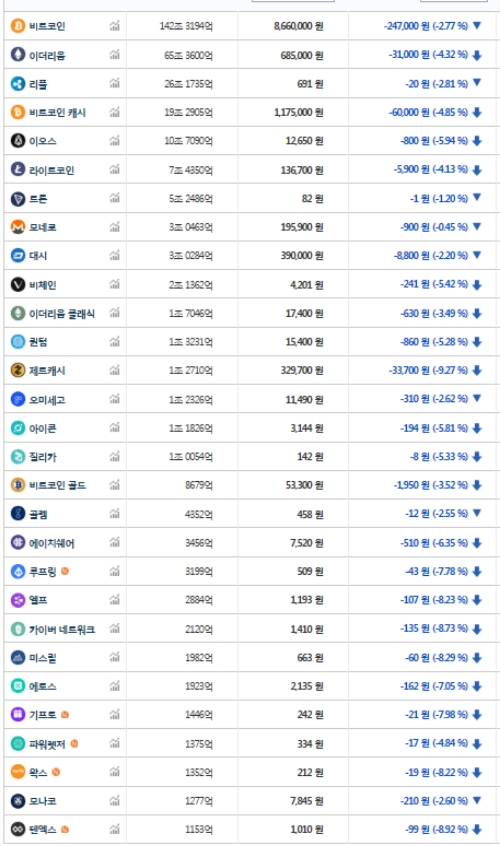This screenshot has height=846, width=500.
Task: Open the chart icon in the 트론 row
Action: (114, 198)
